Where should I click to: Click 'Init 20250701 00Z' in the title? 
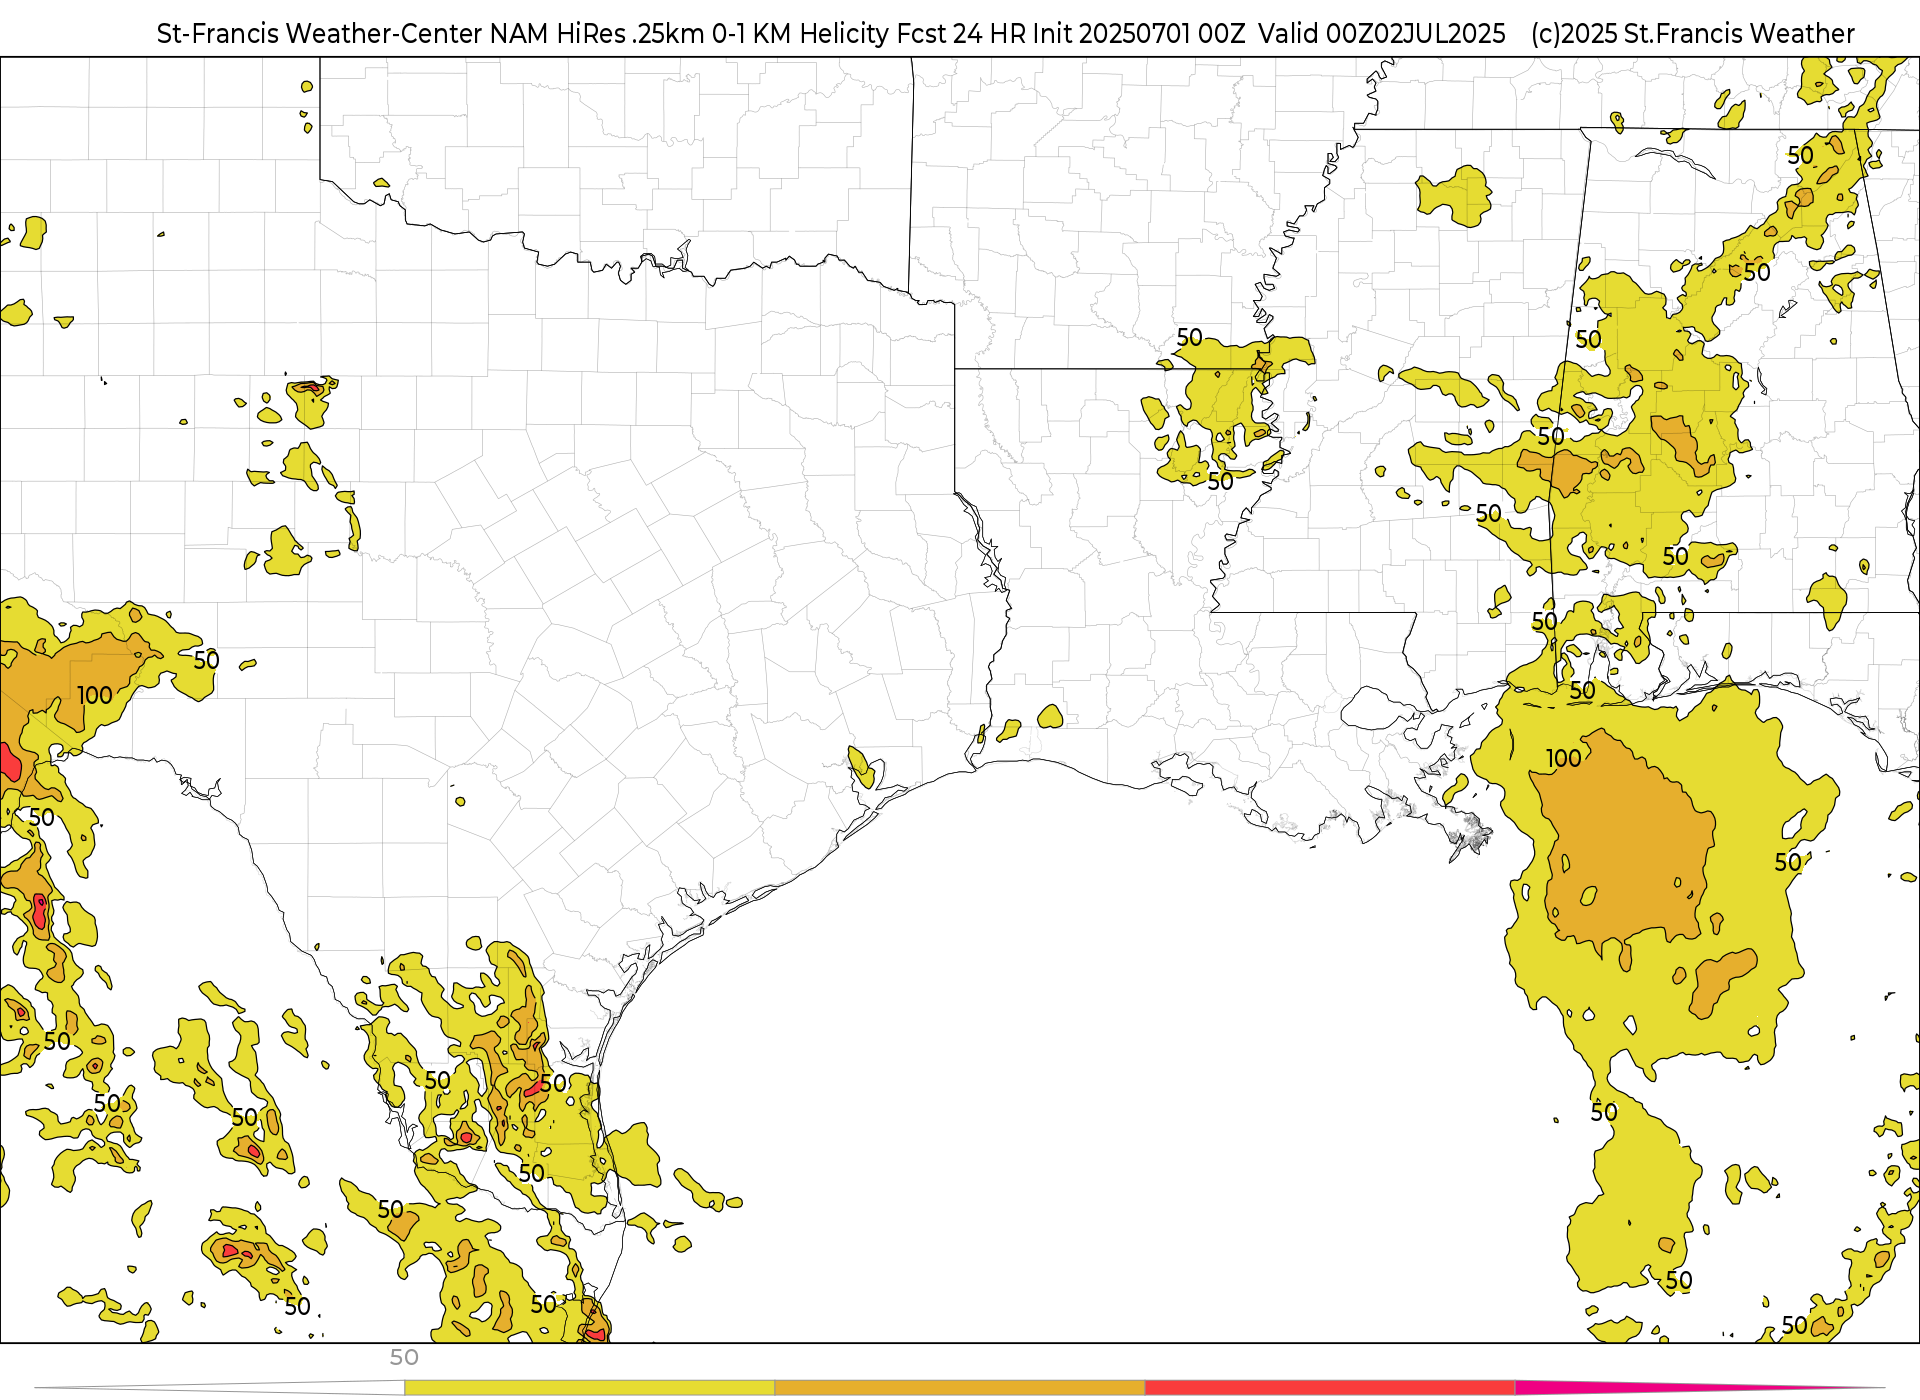(x=1139, y=34)
